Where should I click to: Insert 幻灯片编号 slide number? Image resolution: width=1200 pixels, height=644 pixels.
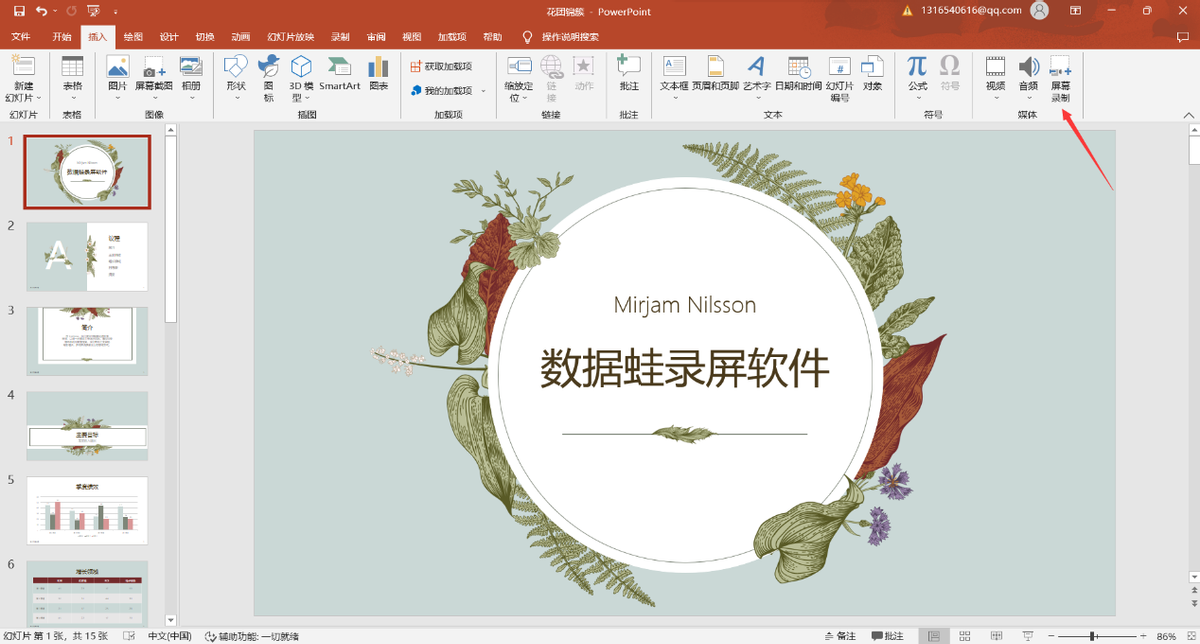(x=840, y=79)
